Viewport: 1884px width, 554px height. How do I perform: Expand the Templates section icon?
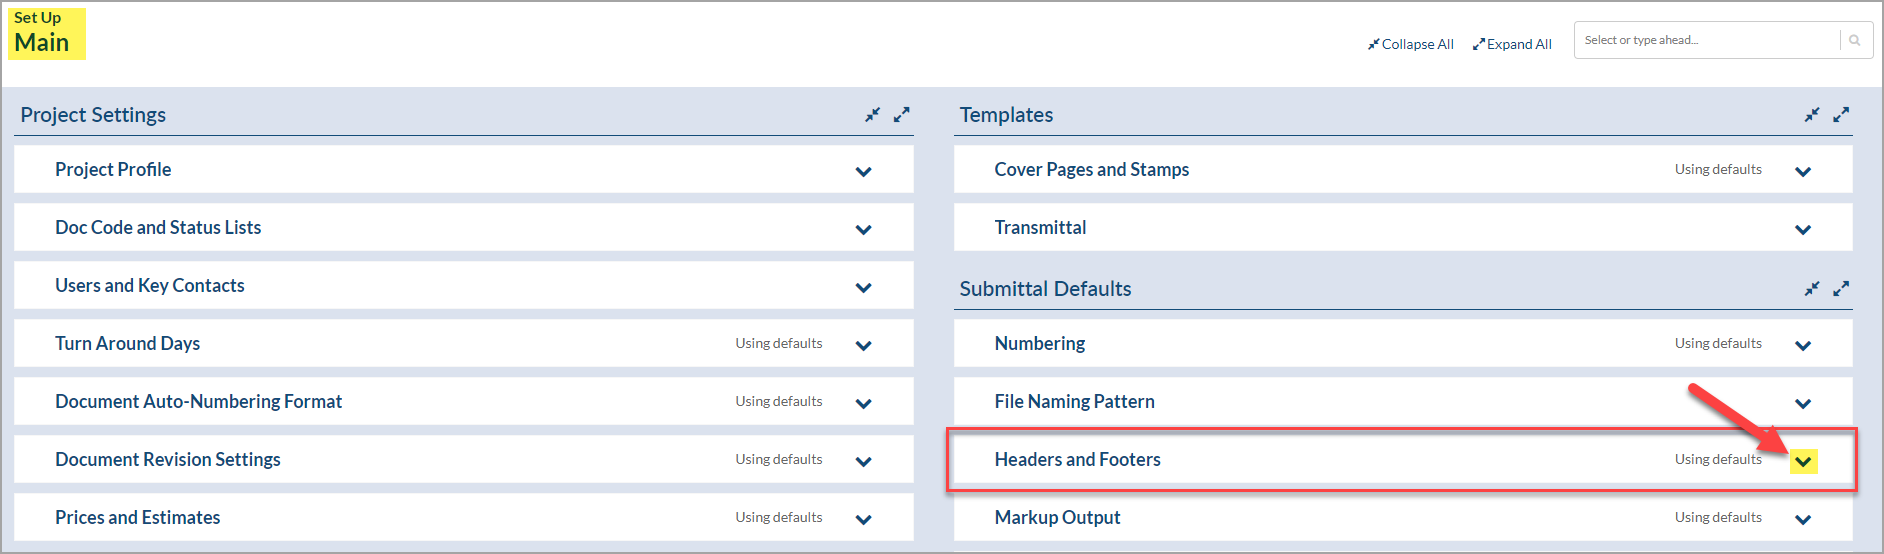click(1841, 115)
